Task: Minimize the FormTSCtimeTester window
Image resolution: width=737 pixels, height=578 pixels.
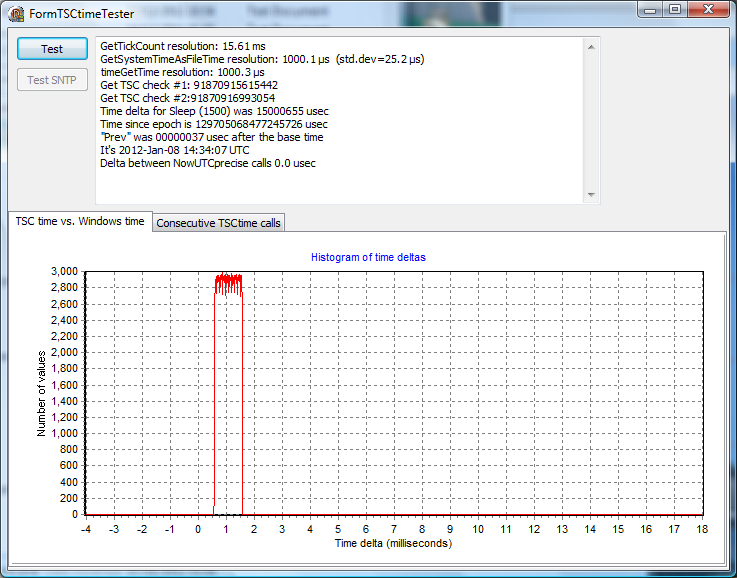Action: (650, 9)
